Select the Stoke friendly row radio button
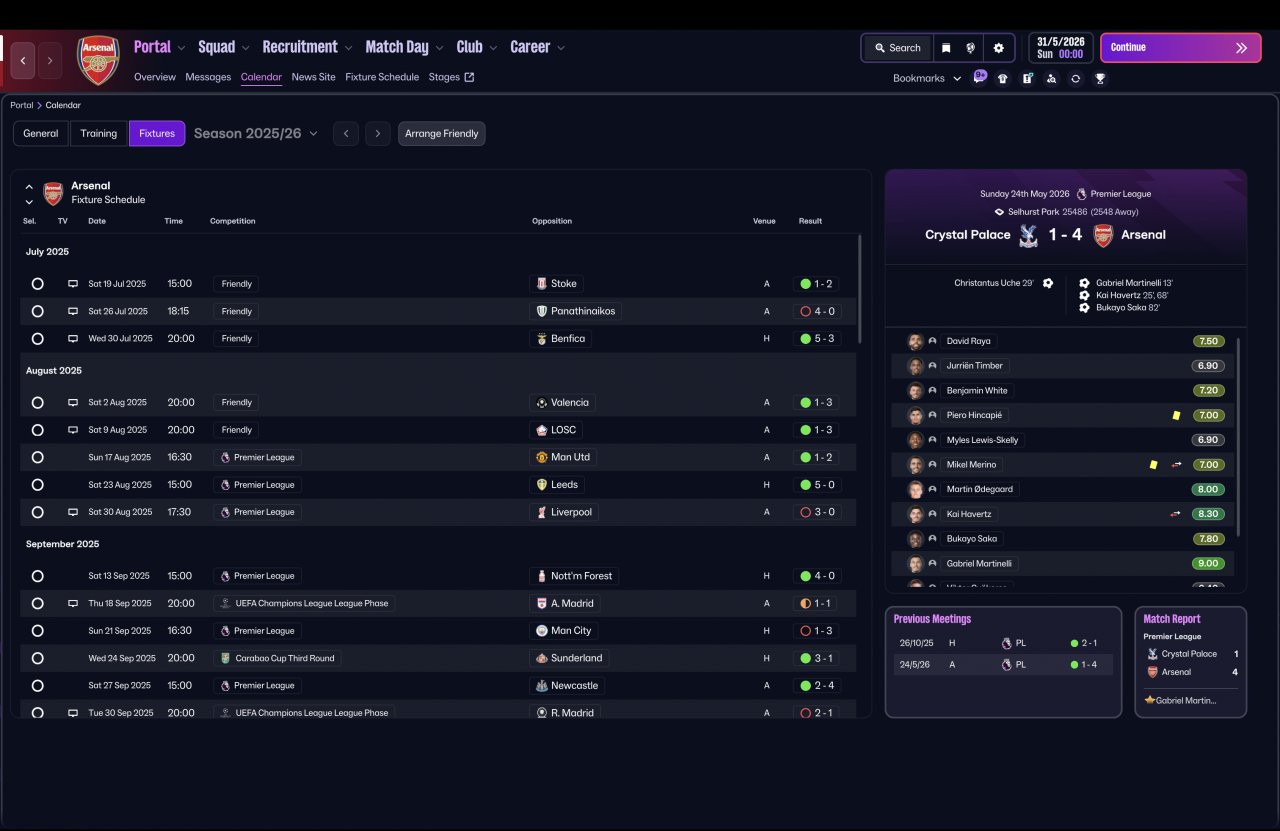Viewport: 1280px width, 831px height. point(37,284)
